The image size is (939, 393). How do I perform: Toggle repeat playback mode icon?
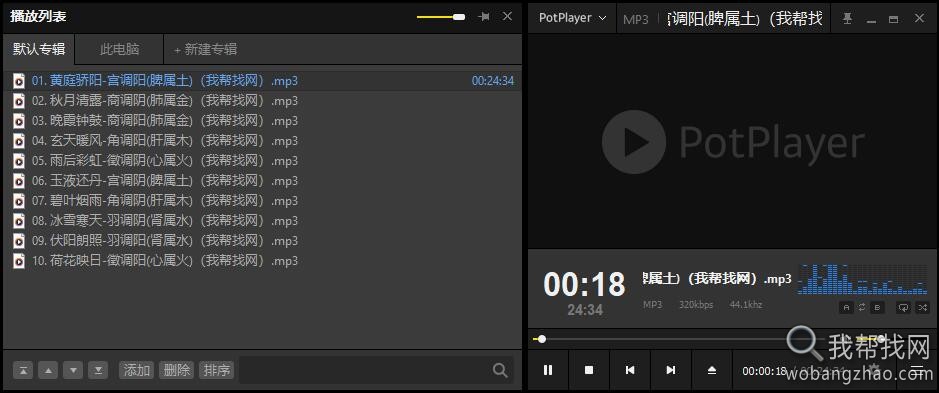pyautogui.click(x=903, y=307)
